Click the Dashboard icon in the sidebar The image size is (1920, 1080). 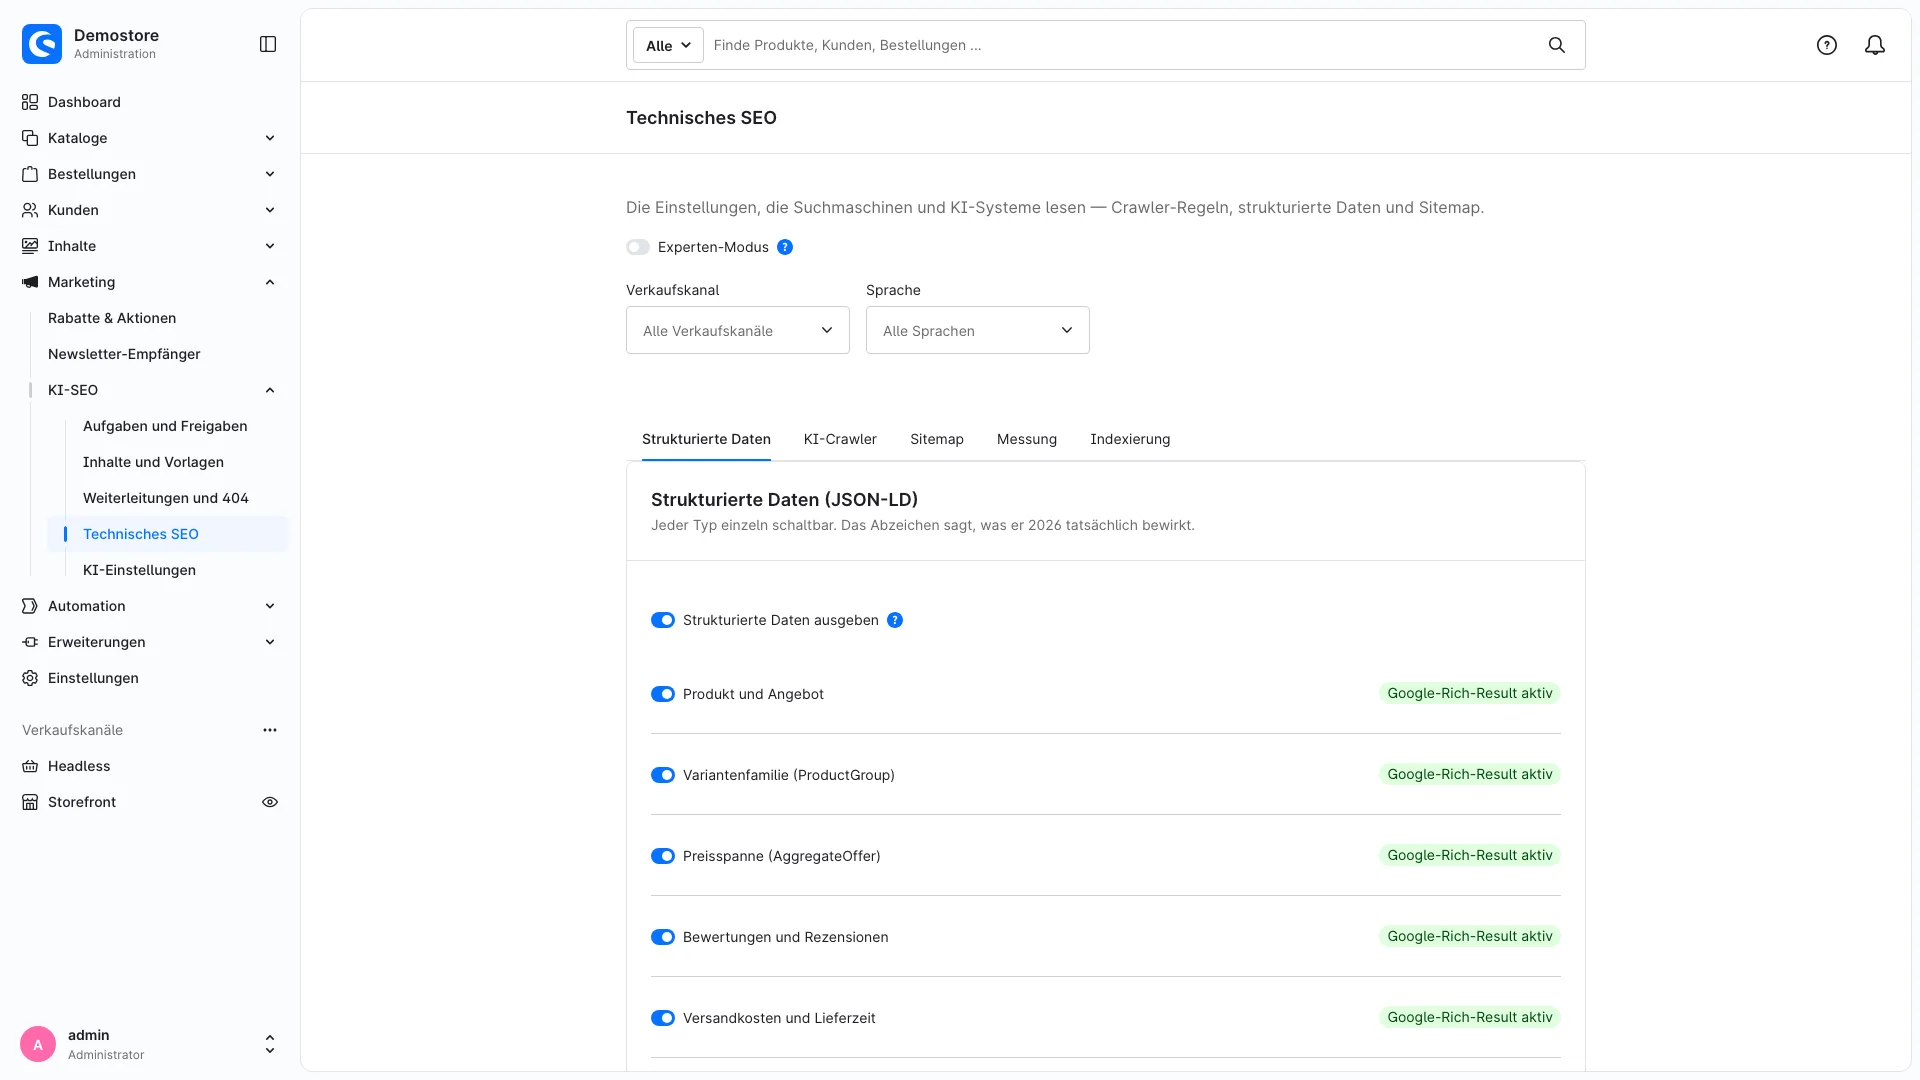[30, 102]
